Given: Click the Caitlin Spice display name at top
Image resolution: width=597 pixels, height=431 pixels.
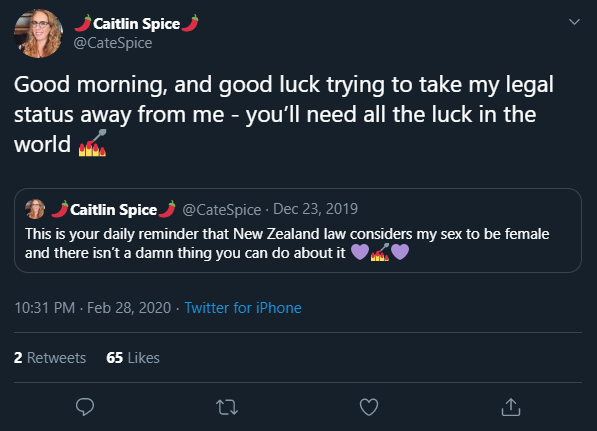Looking at the screenshot, I should pyautogui.click(x=136, y=24).
